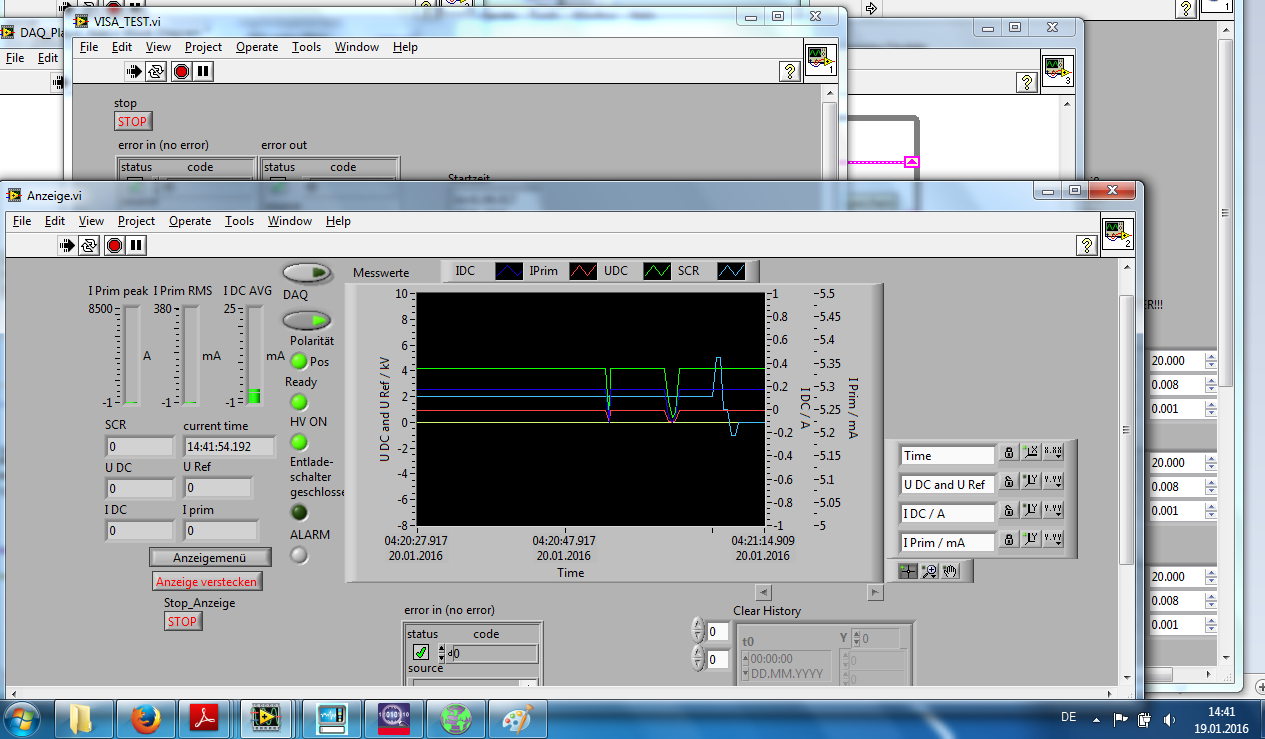
Task: Toggle the DAQ switch
Action: (307, 273)
